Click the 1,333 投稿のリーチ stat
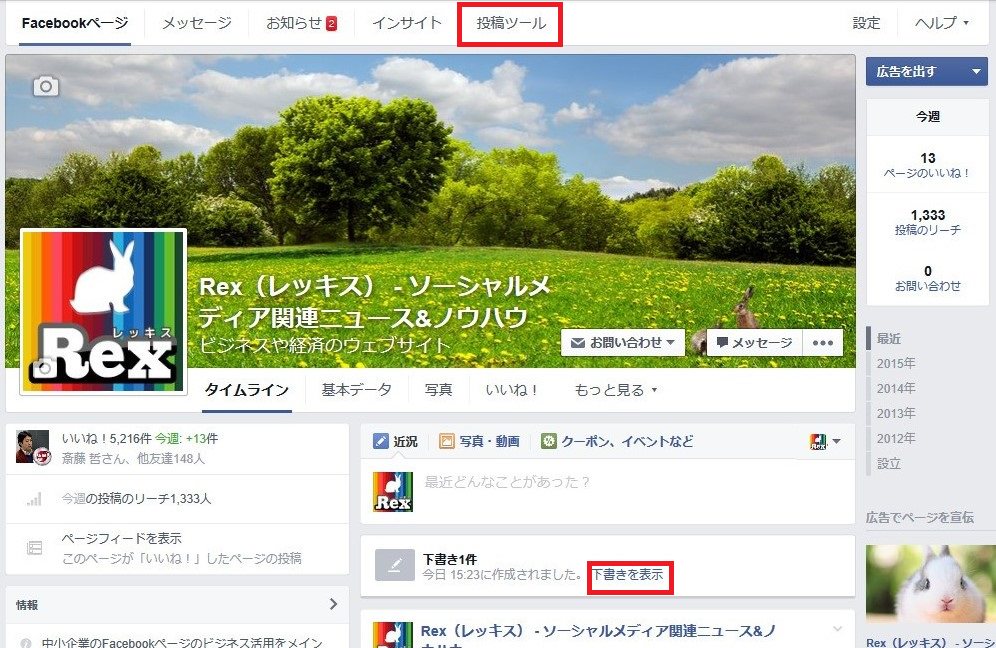This screenshot has height=648, width=996. (x=927, y=222)
